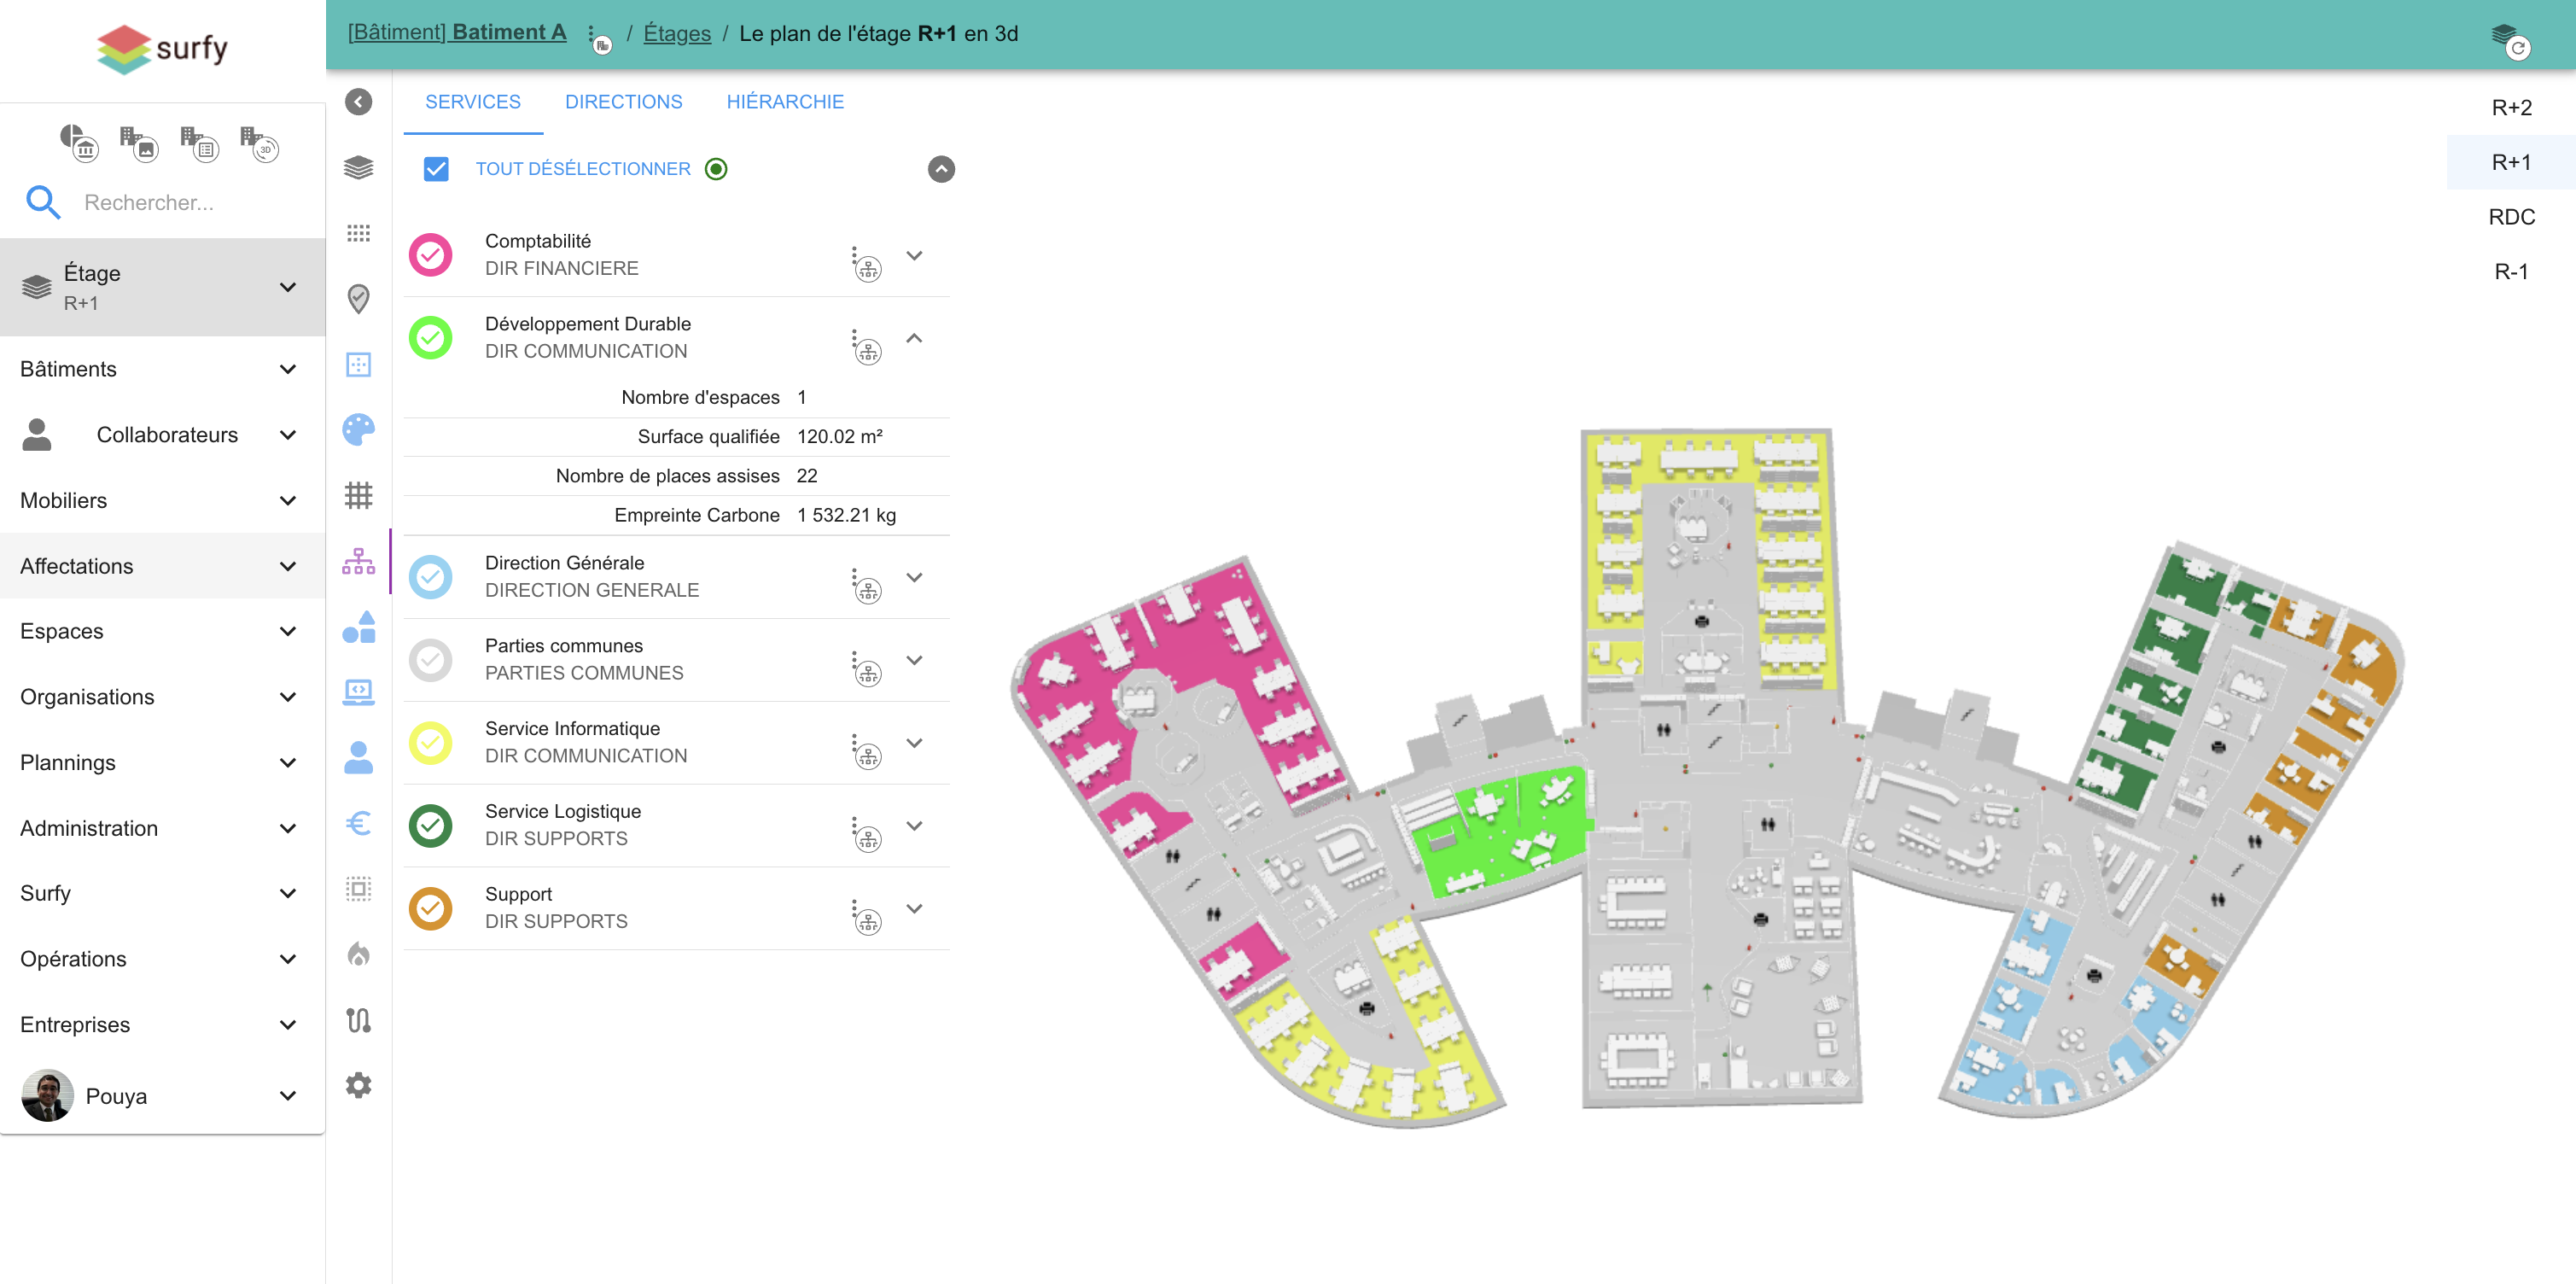The image size is (2576, 1284).
Task: Toggle the Support orange service circle
Action: coord(430,908)
